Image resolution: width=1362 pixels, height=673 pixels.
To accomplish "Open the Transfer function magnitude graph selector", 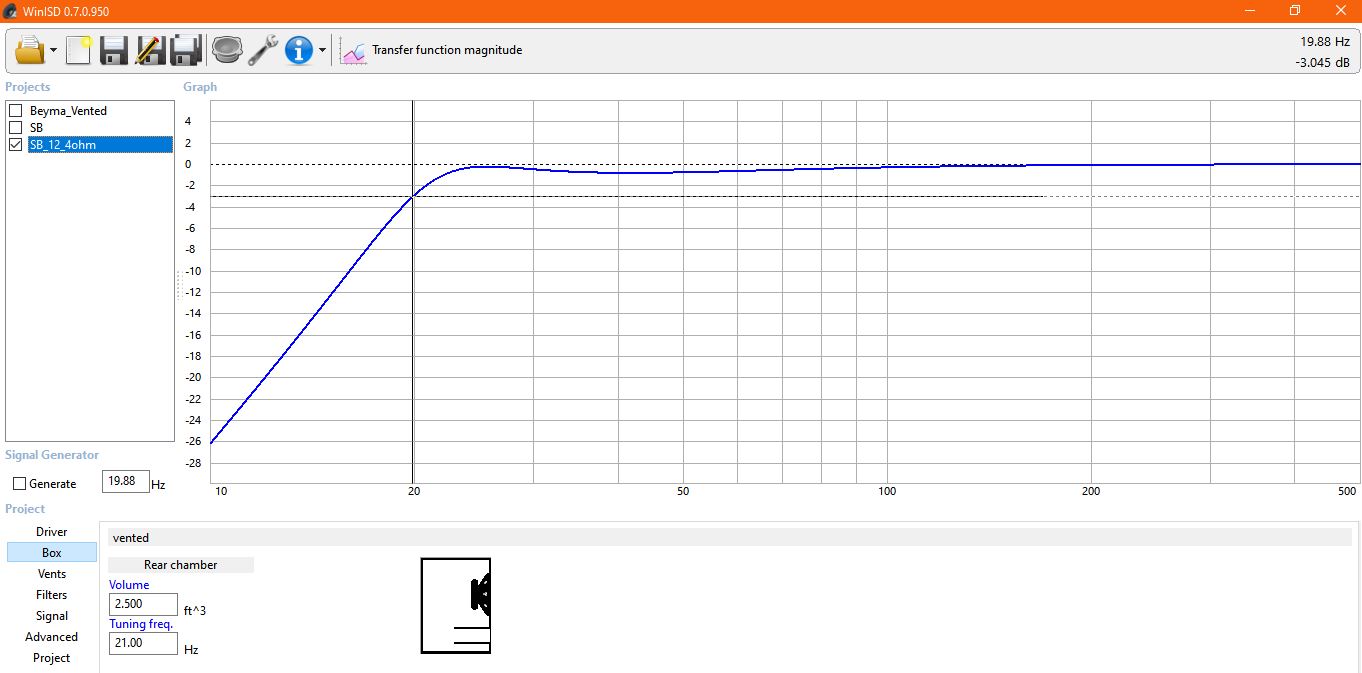I will 447,50.
